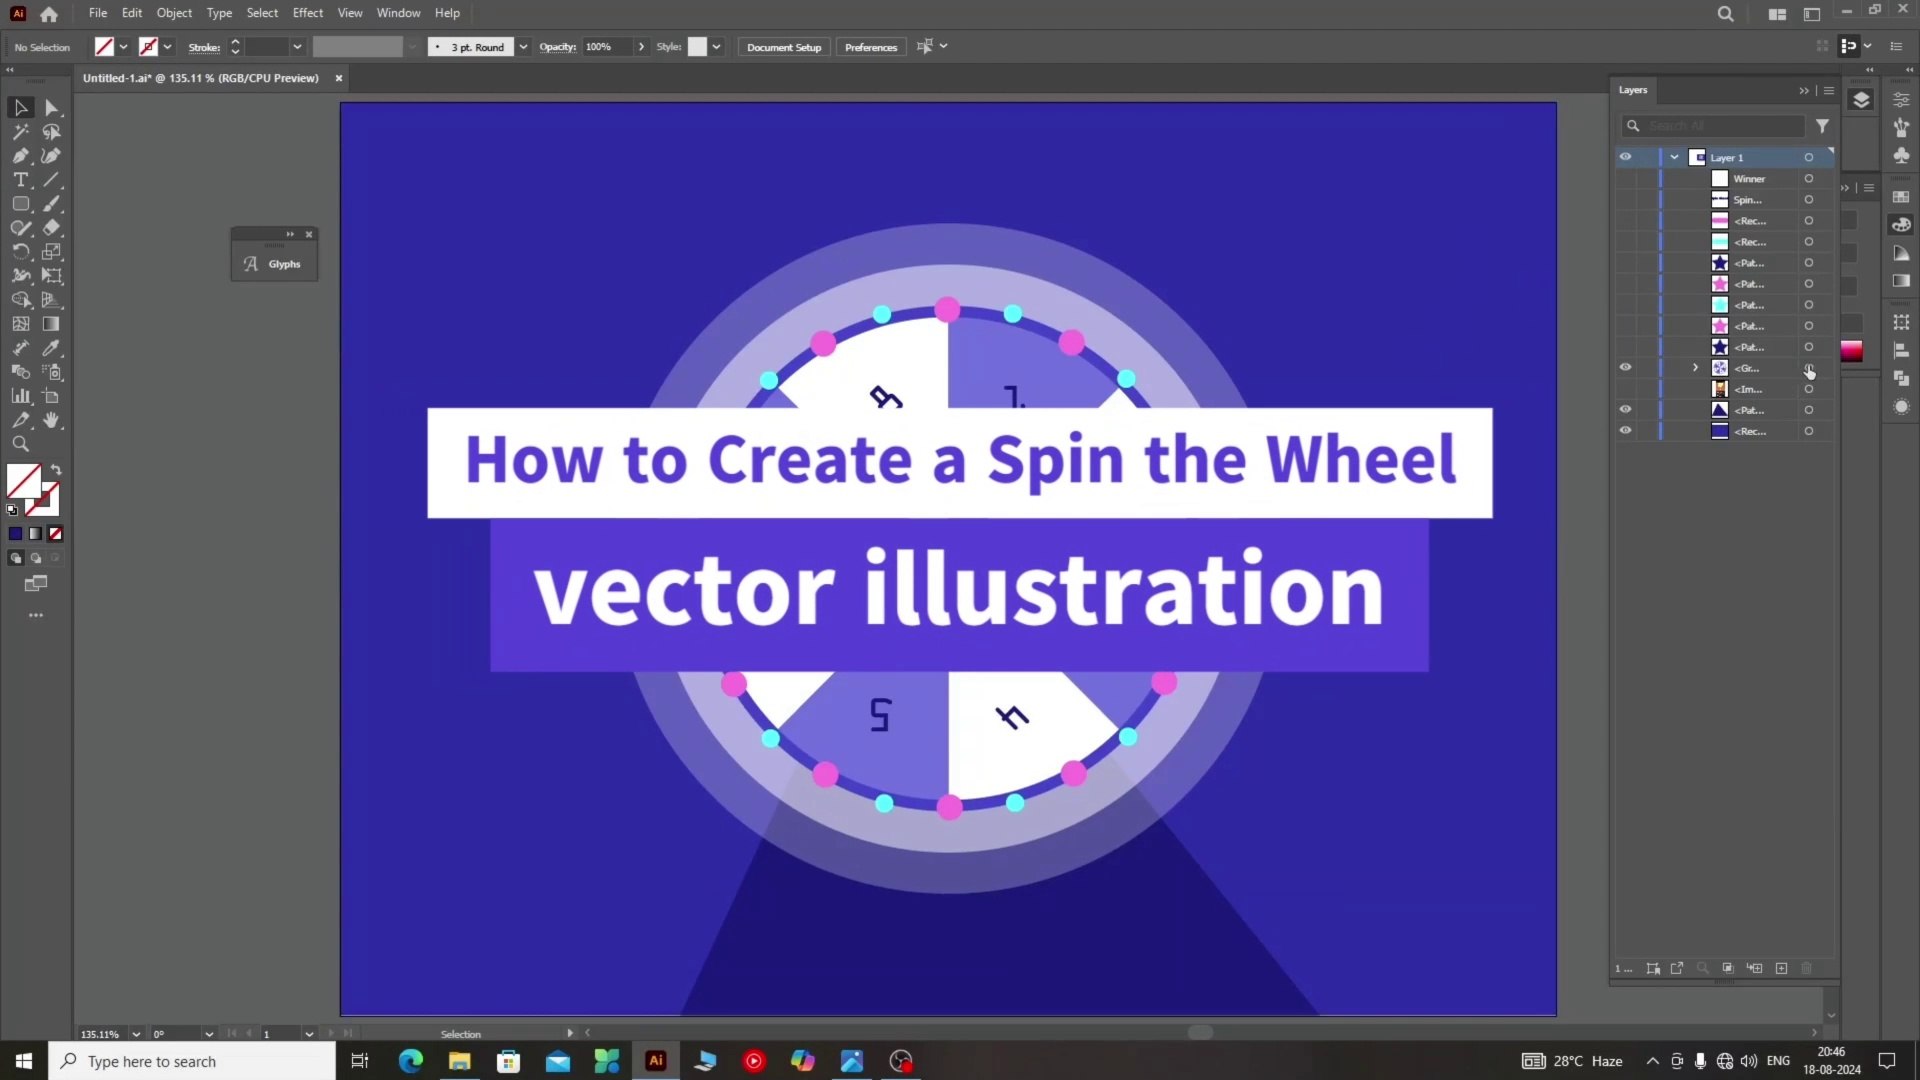1920x1080 pixels.
Task: Select the Pen tool
Action: pyautogui.click(x=20, y=156)
